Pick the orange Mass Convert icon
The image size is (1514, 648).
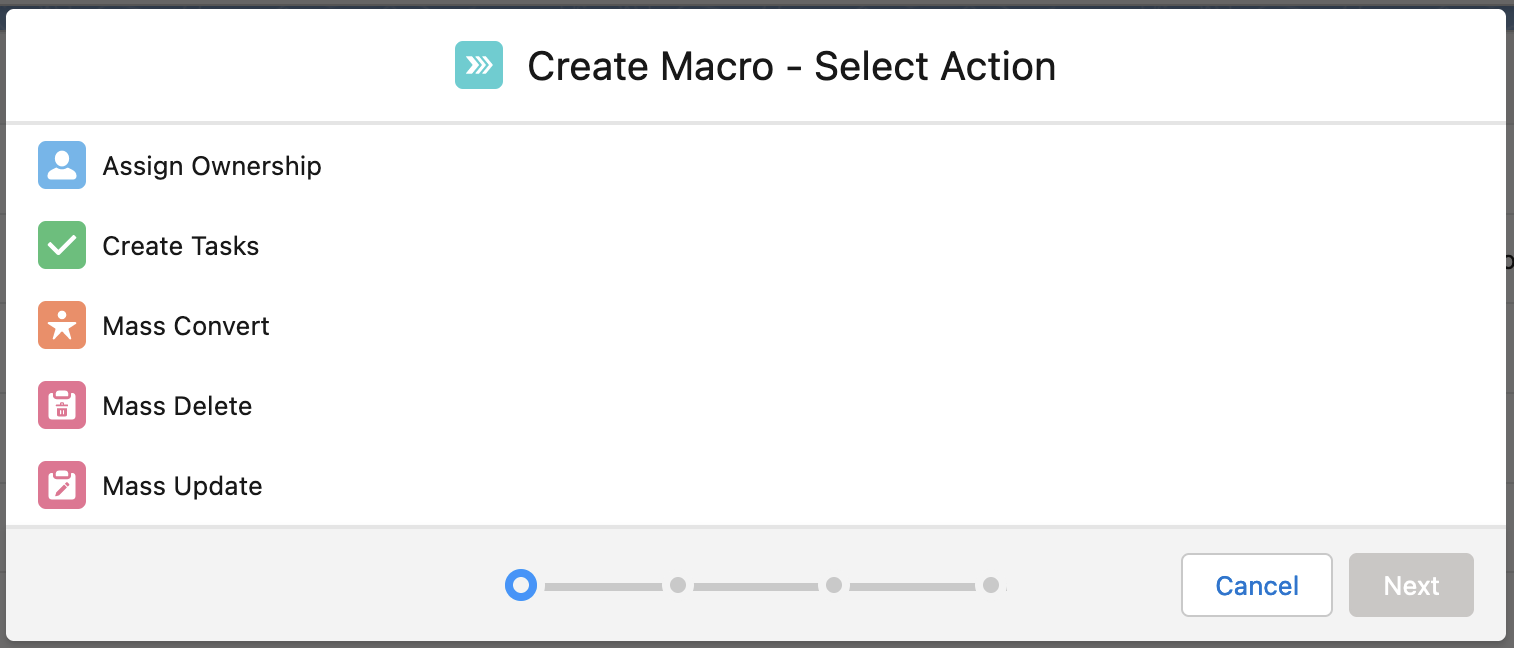tap(62, 325)
